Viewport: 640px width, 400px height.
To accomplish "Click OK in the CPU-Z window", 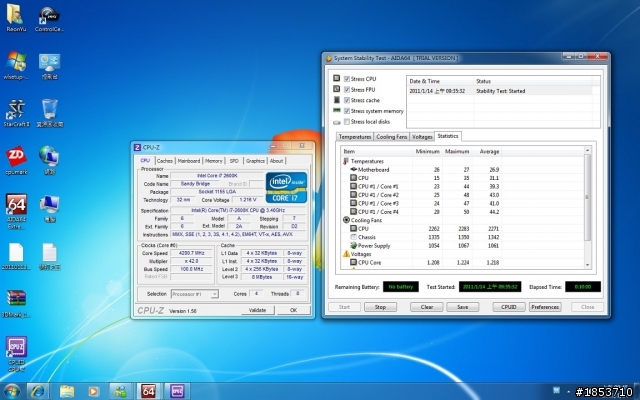I will pyautogui.click(x=293, y=310).
